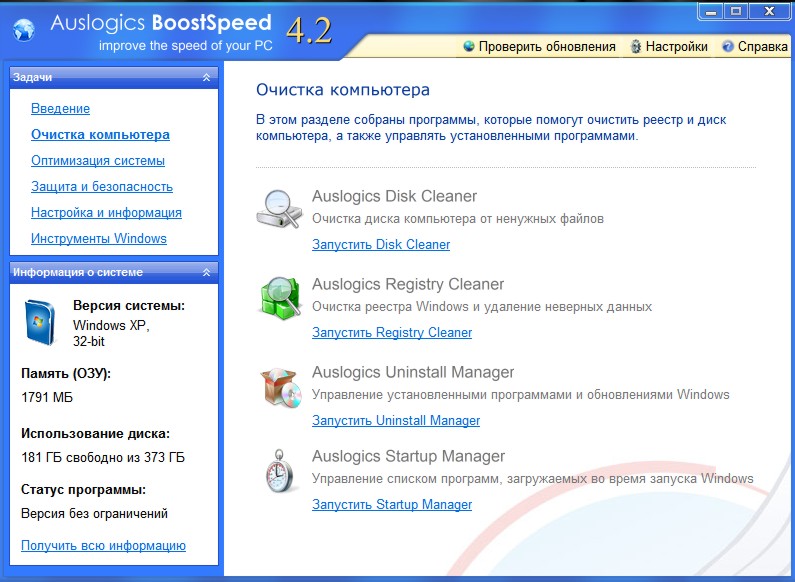Click the Auslogics Startup Manager title
The image size is (795, 582).
(409, 456)
